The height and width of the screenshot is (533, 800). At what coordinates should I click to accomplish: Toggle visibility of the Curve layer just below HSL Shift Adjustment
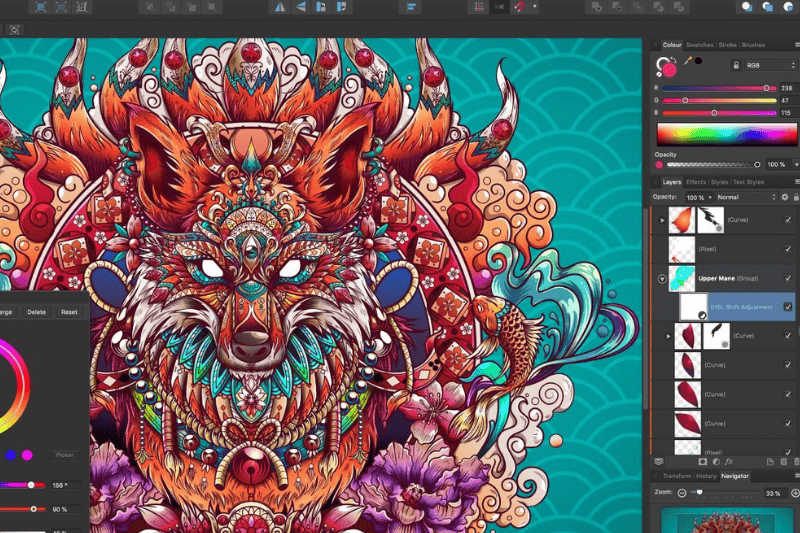pos(788,336)
